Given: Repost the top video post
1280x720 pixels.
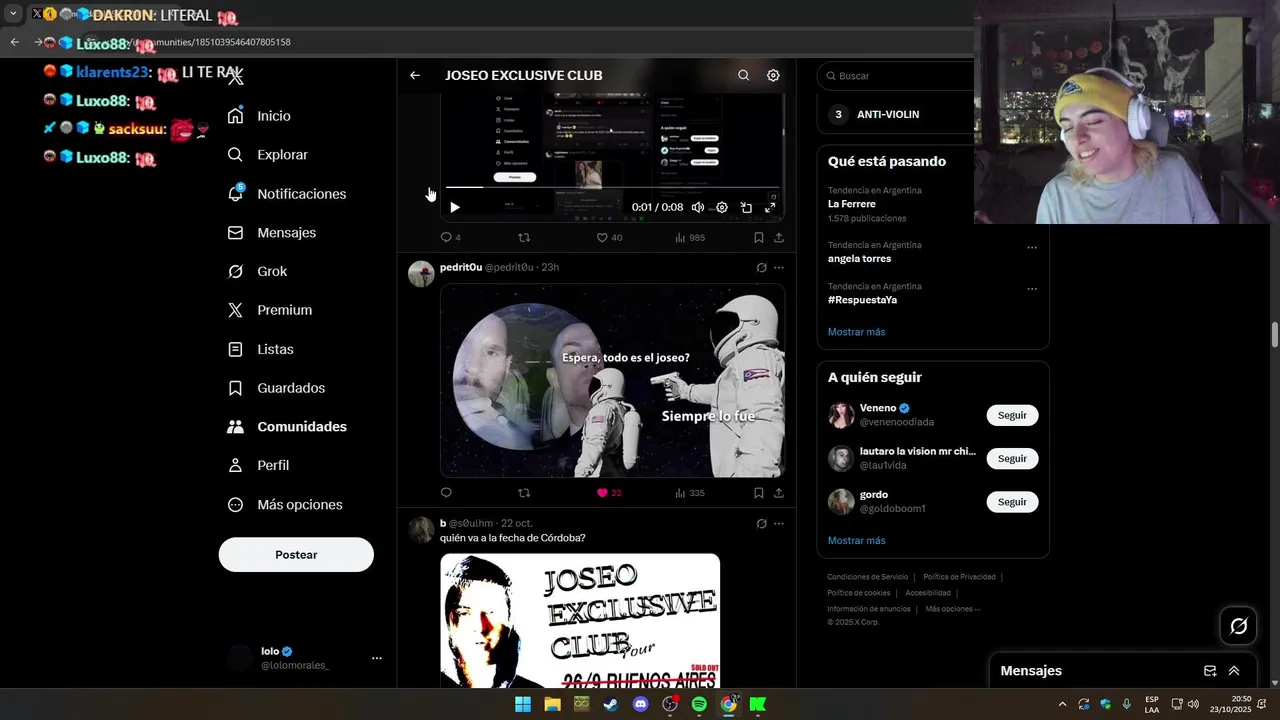Looking at the screenshot, I should pyautogui.click(x=524, y=237).
